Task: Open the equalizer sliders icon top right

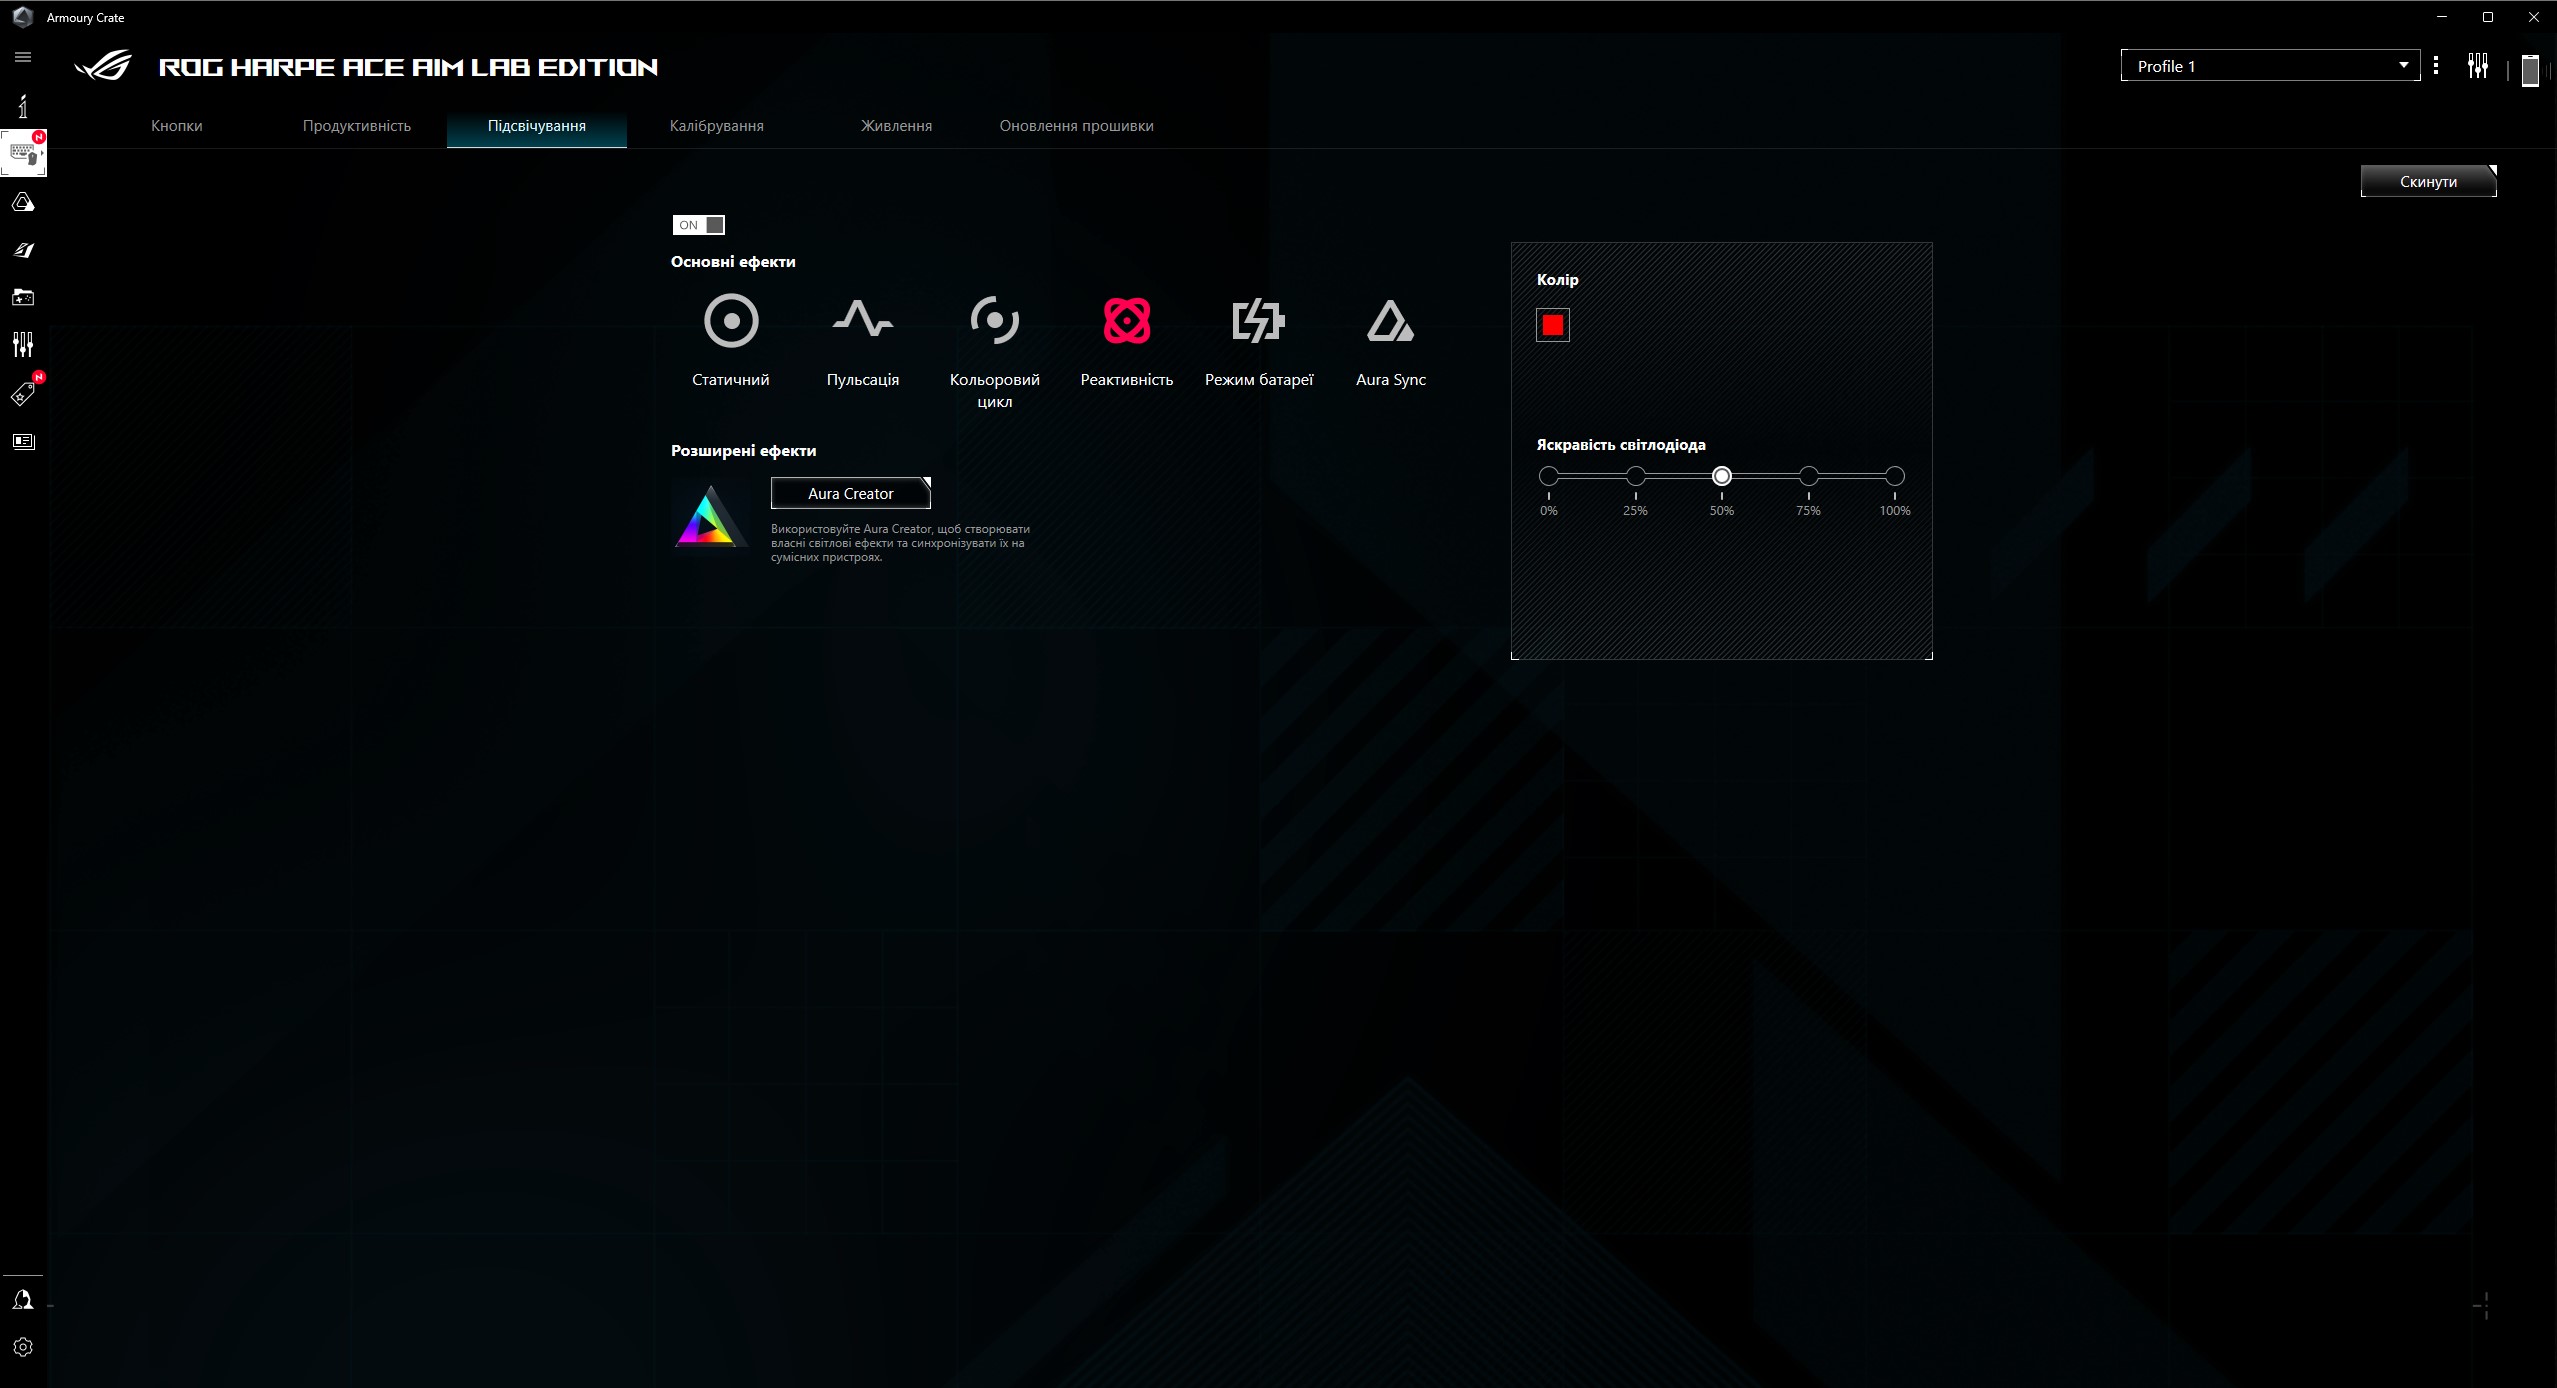Action: 2478,66
